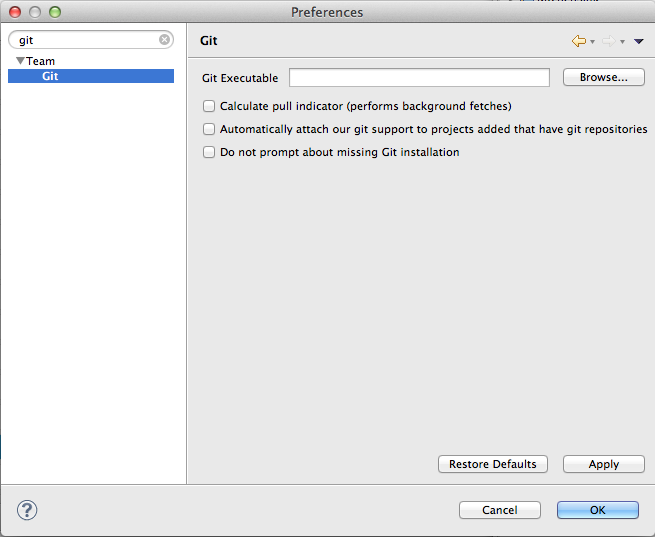This screenshot has width=655, height=537.
Task: Click the greyed-out forward navigation arrow
Action: tap(609, 41)
